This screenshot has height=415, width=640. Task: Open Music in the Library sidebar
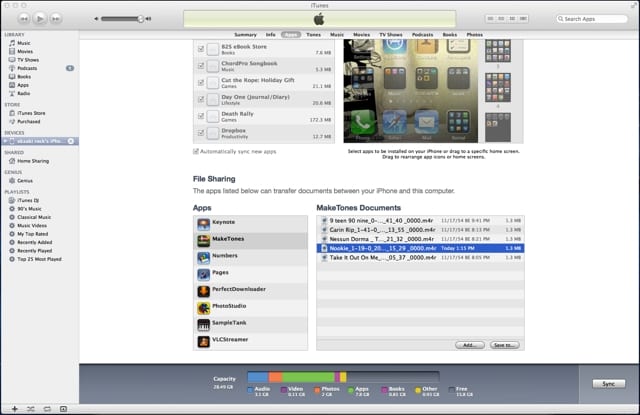point(24,43)
